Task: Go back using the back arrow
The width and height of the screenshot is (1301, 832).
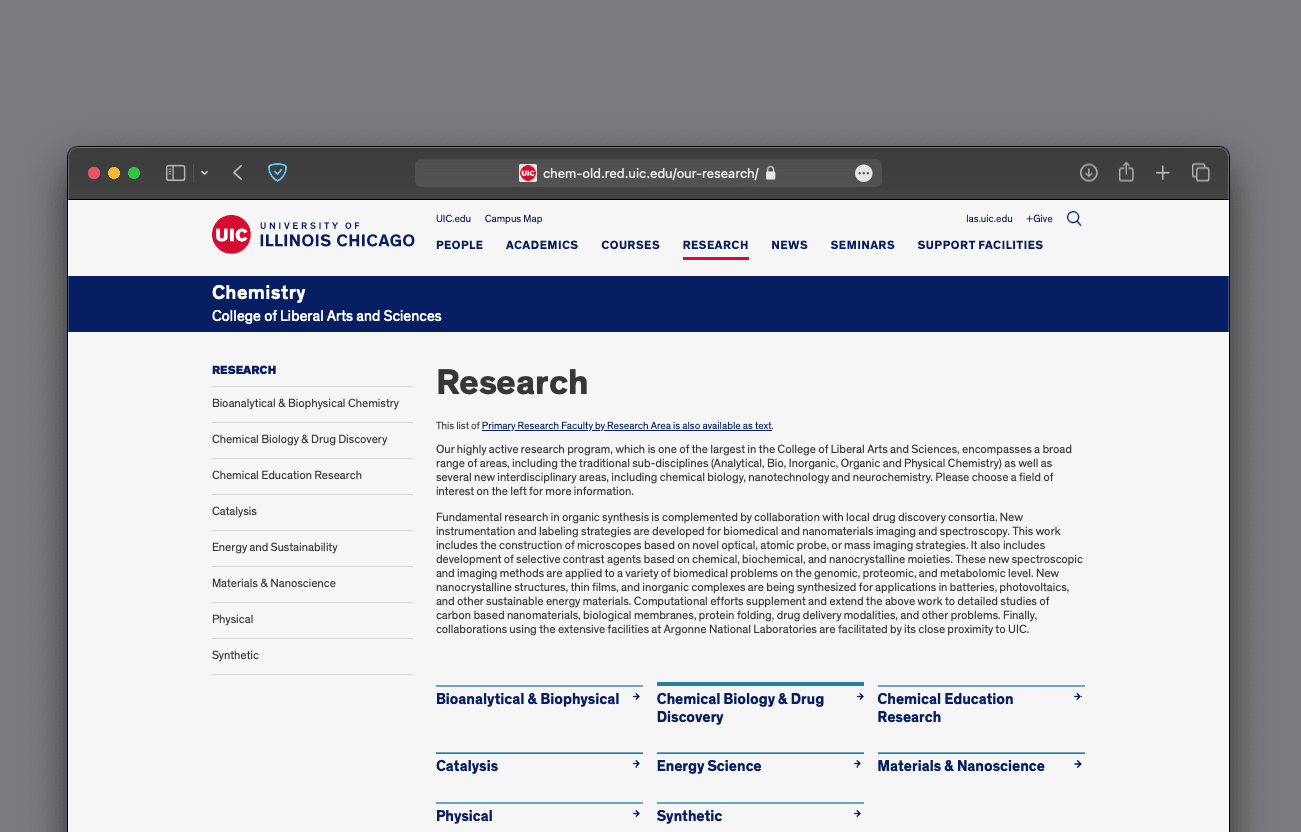Action: [x=238, y=173]
